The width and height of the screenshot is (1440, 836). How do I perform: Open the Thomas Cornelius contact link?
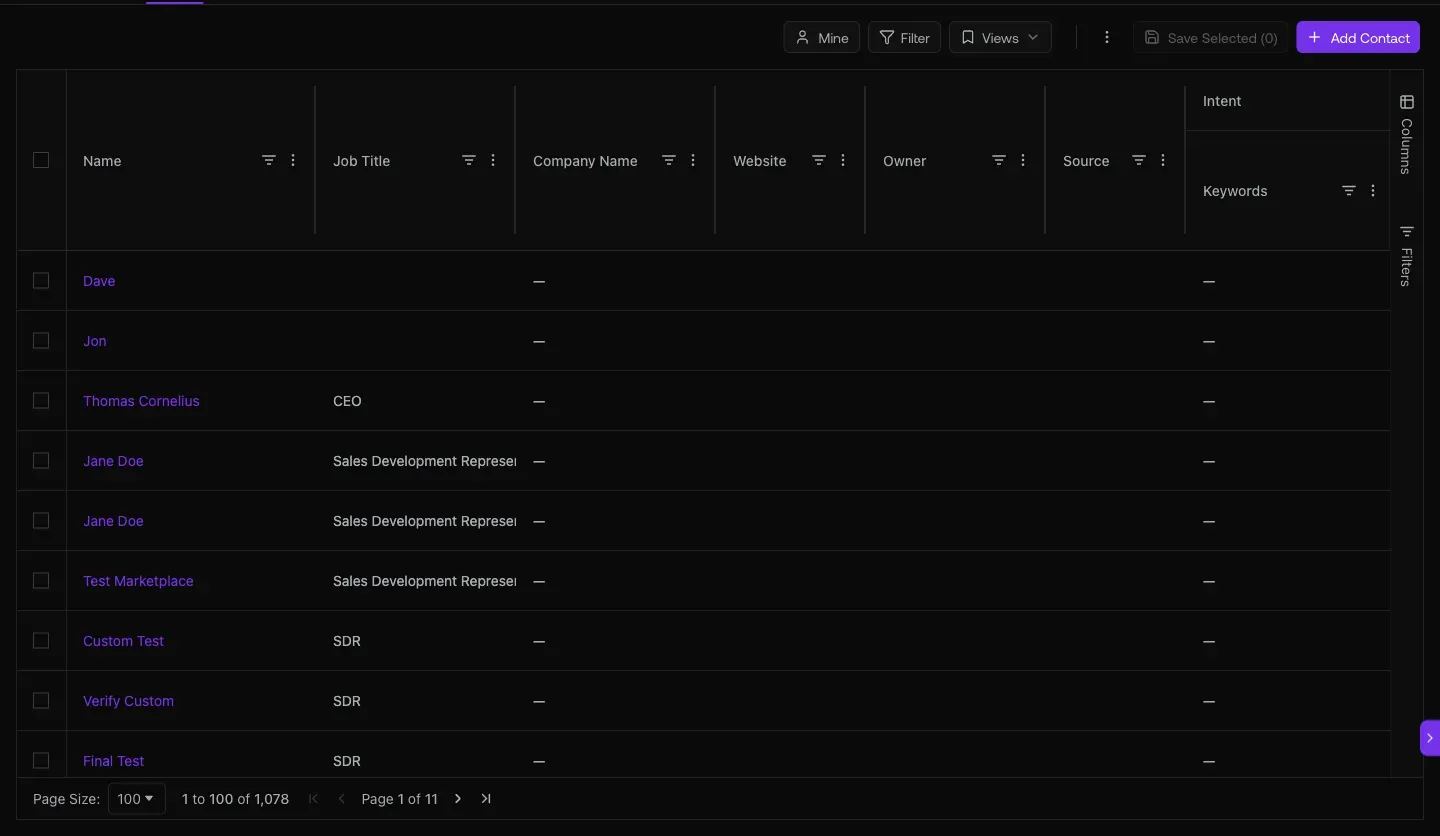coord(141,401)
